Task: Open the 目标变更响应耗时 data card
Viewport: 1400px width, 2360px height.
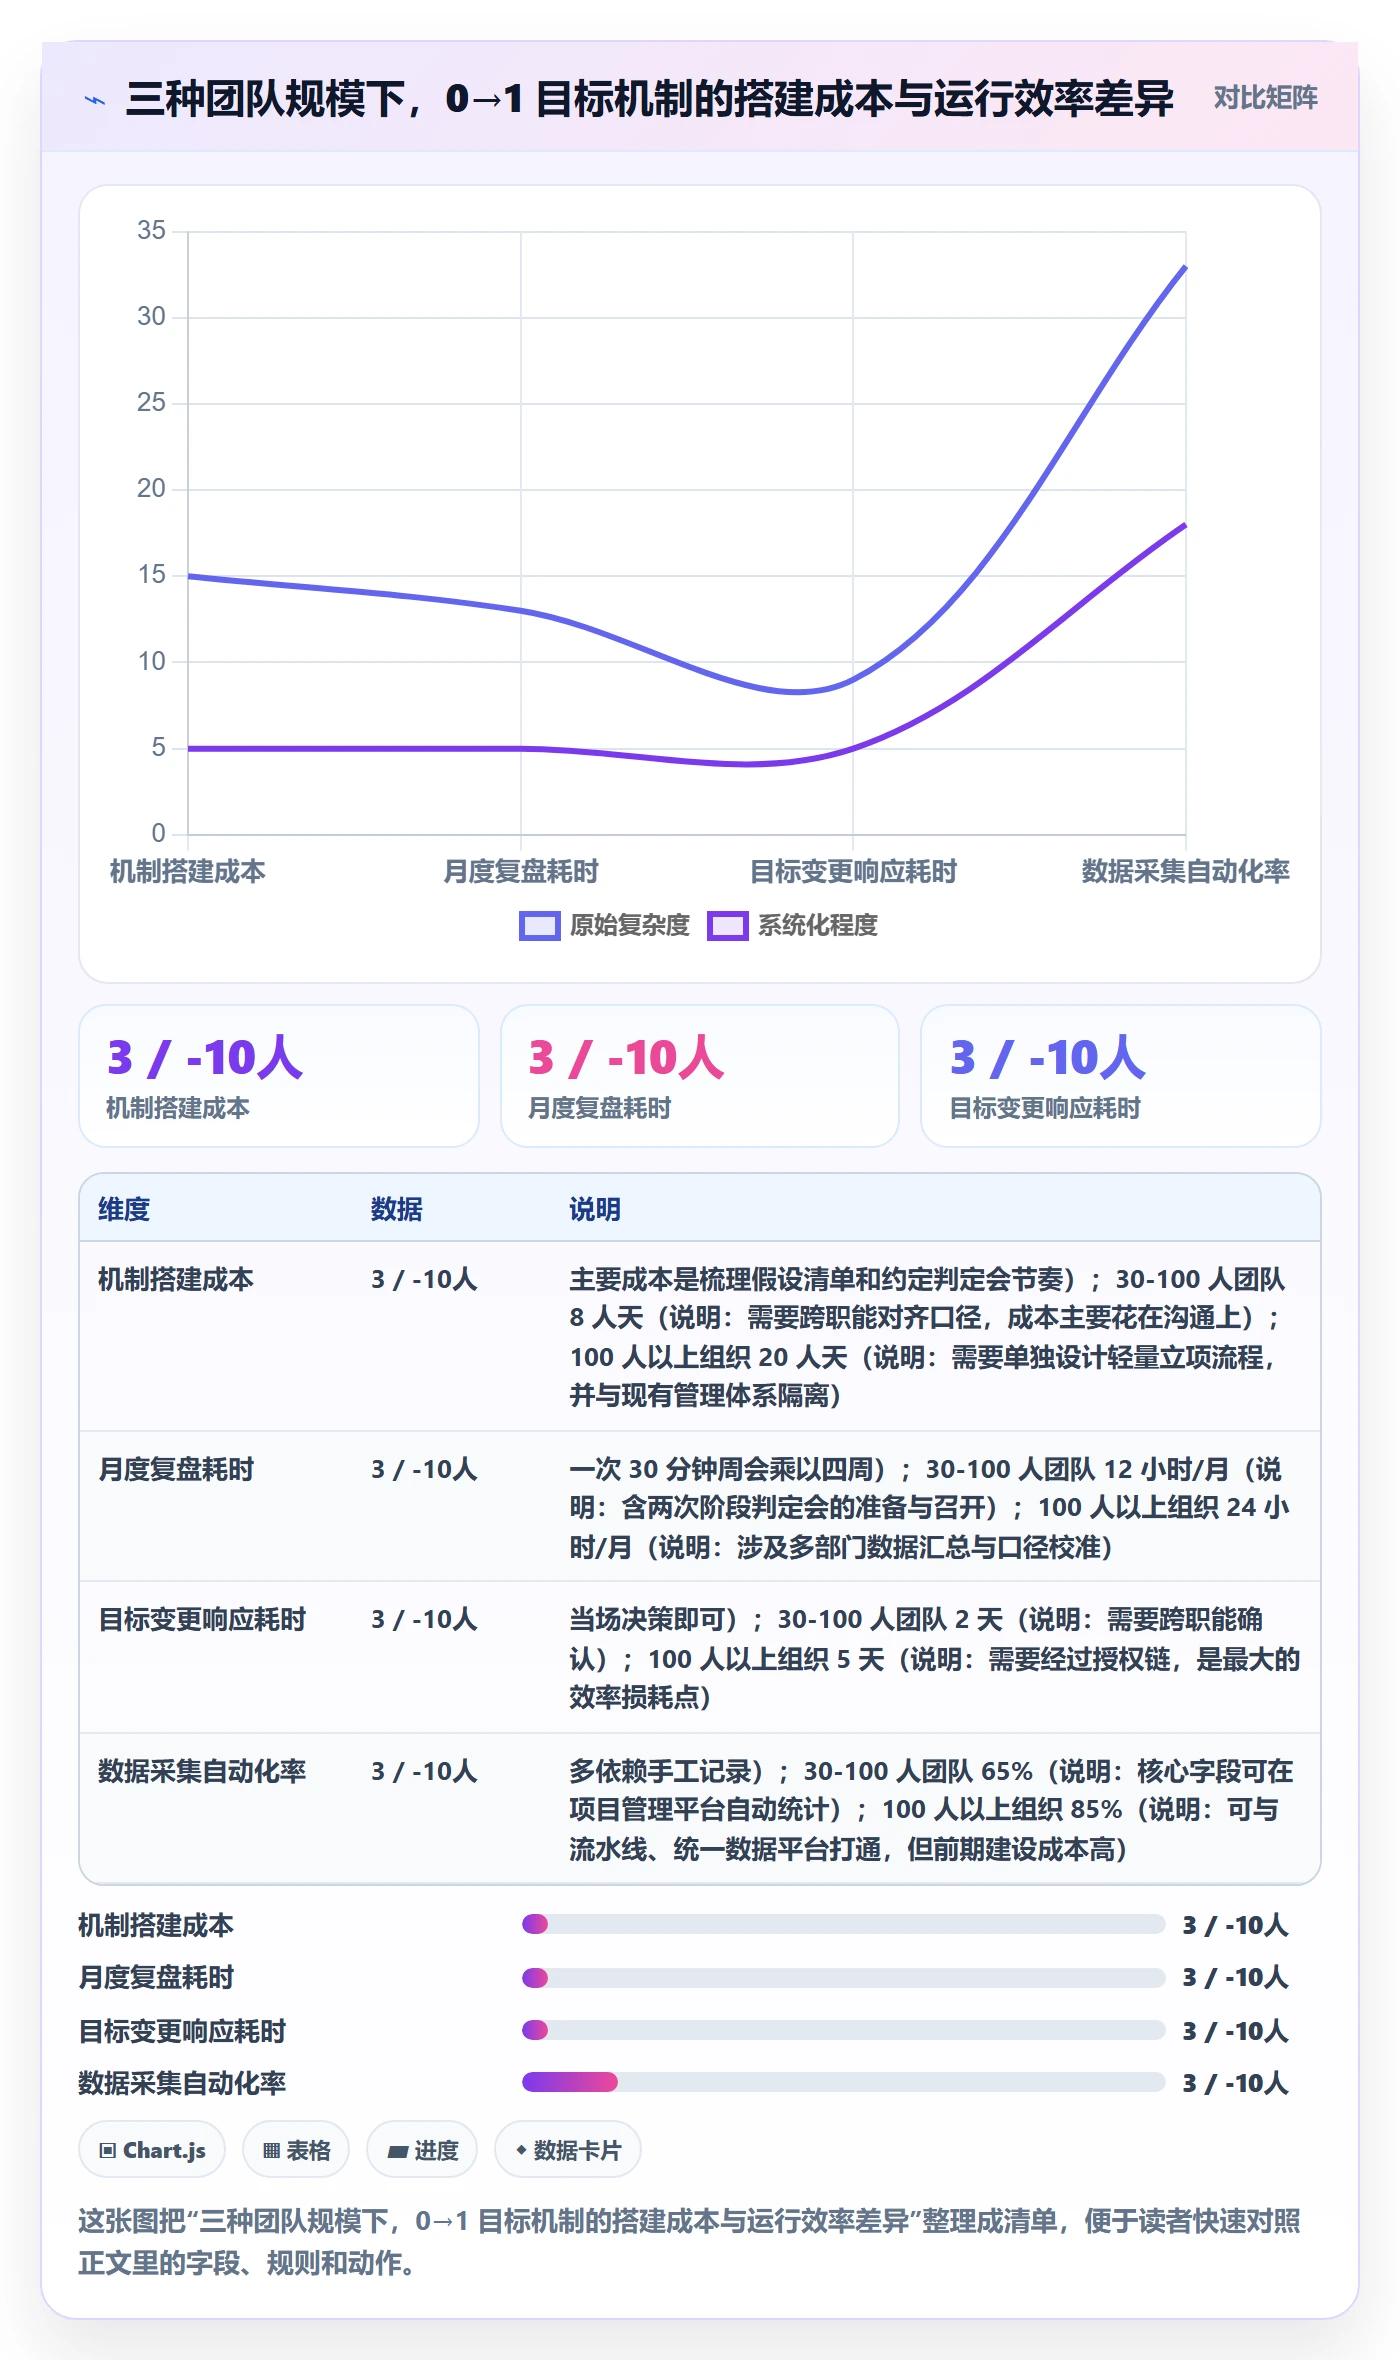Action: (x=1121, y=1076)
